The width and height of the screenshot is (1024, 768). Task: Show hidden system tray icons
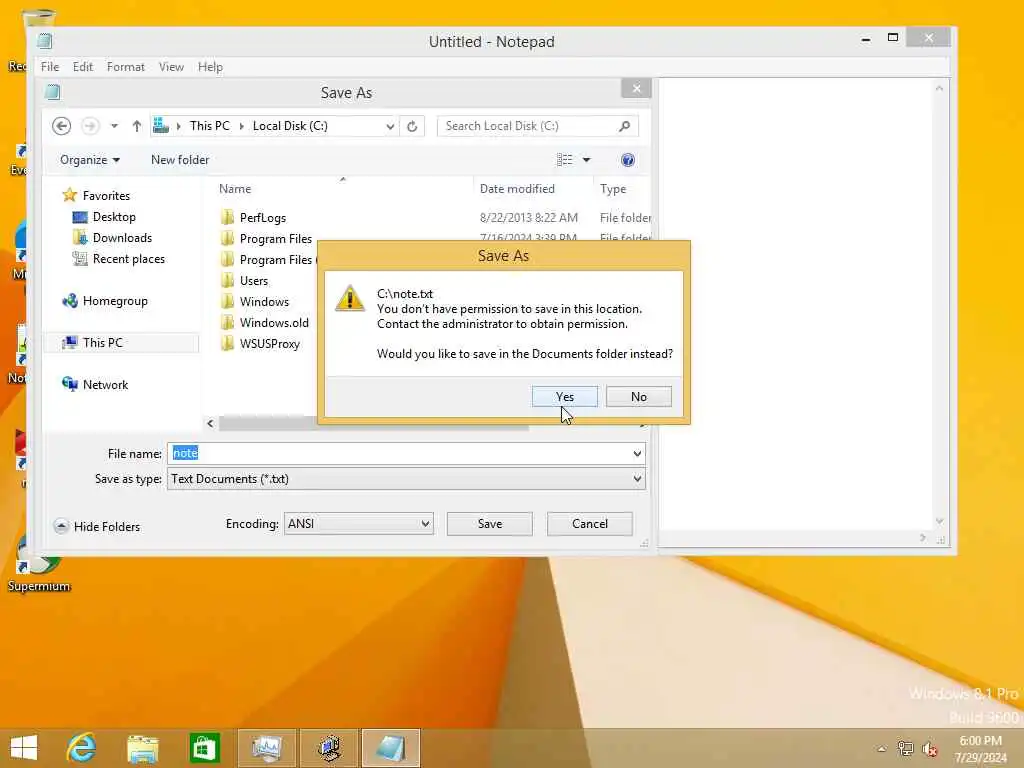[882, 749]
